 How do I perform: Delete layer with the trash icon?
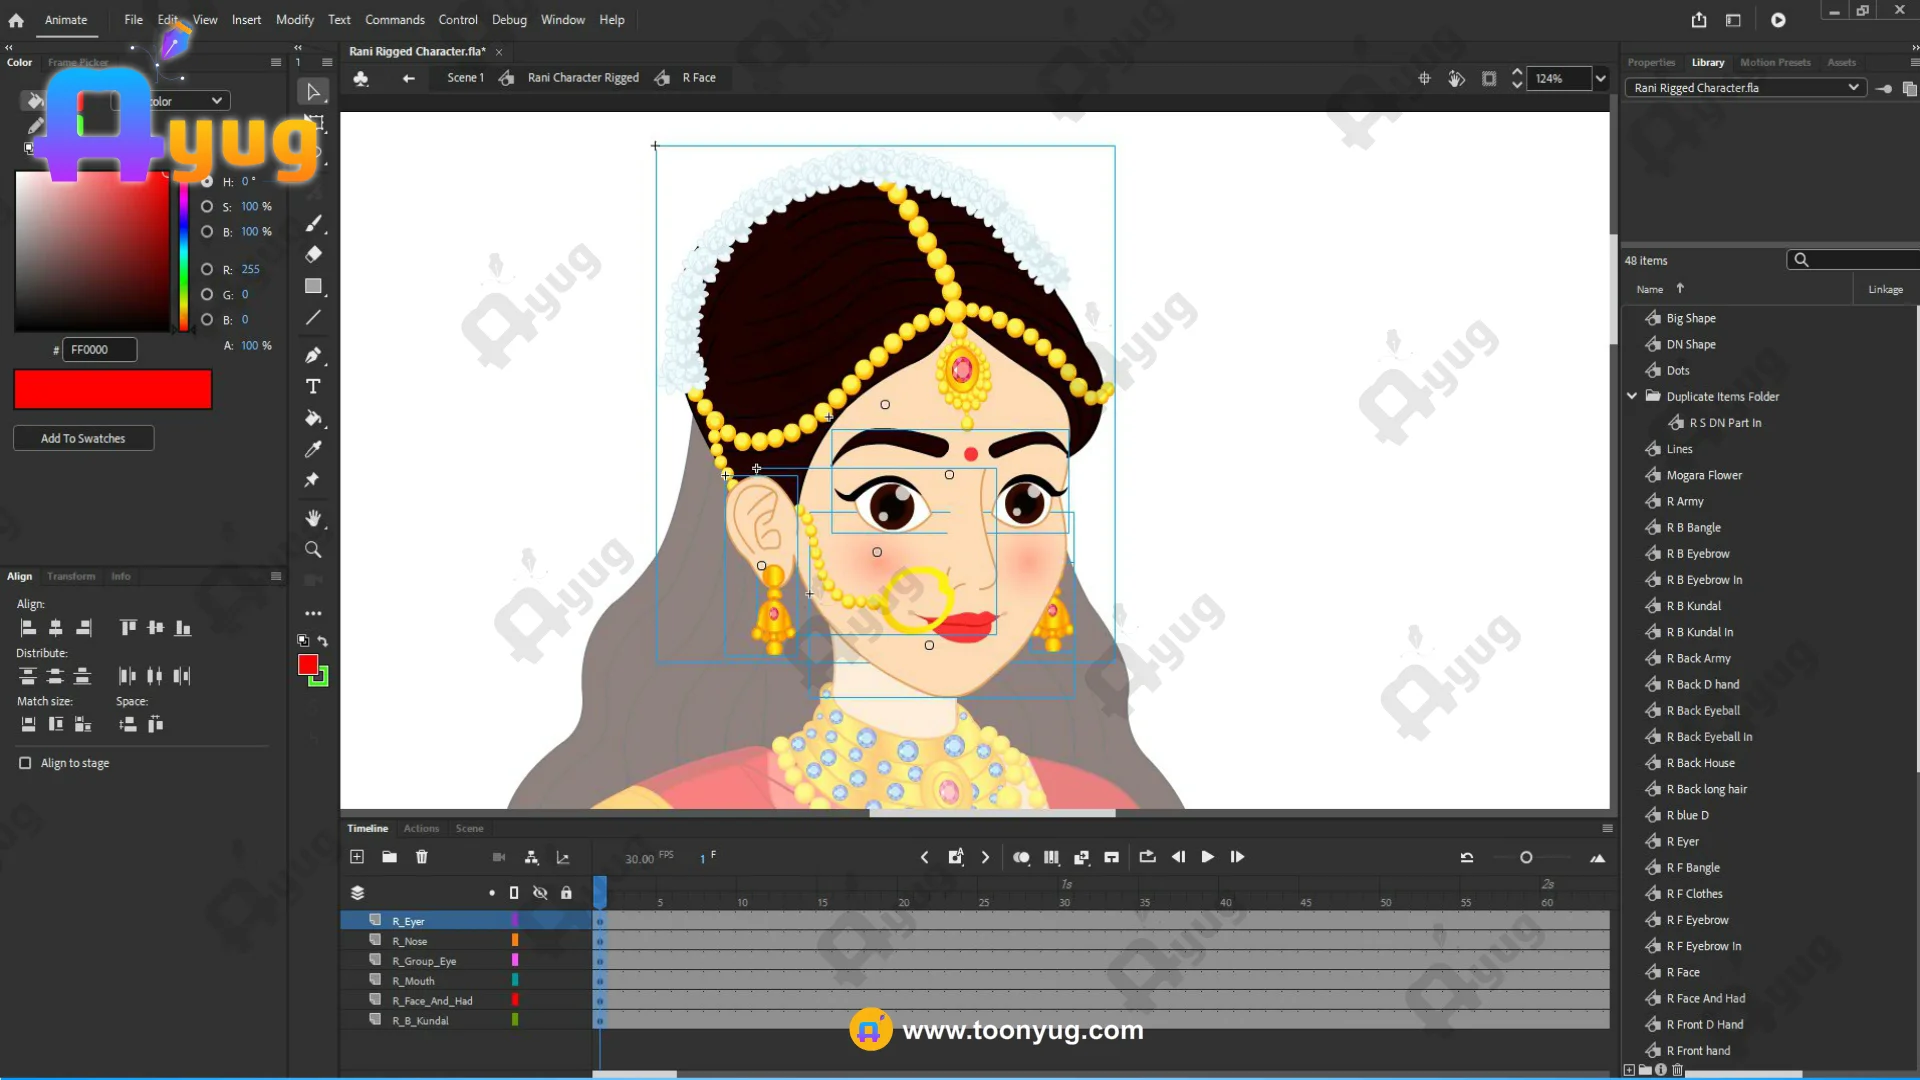(422, 857)
